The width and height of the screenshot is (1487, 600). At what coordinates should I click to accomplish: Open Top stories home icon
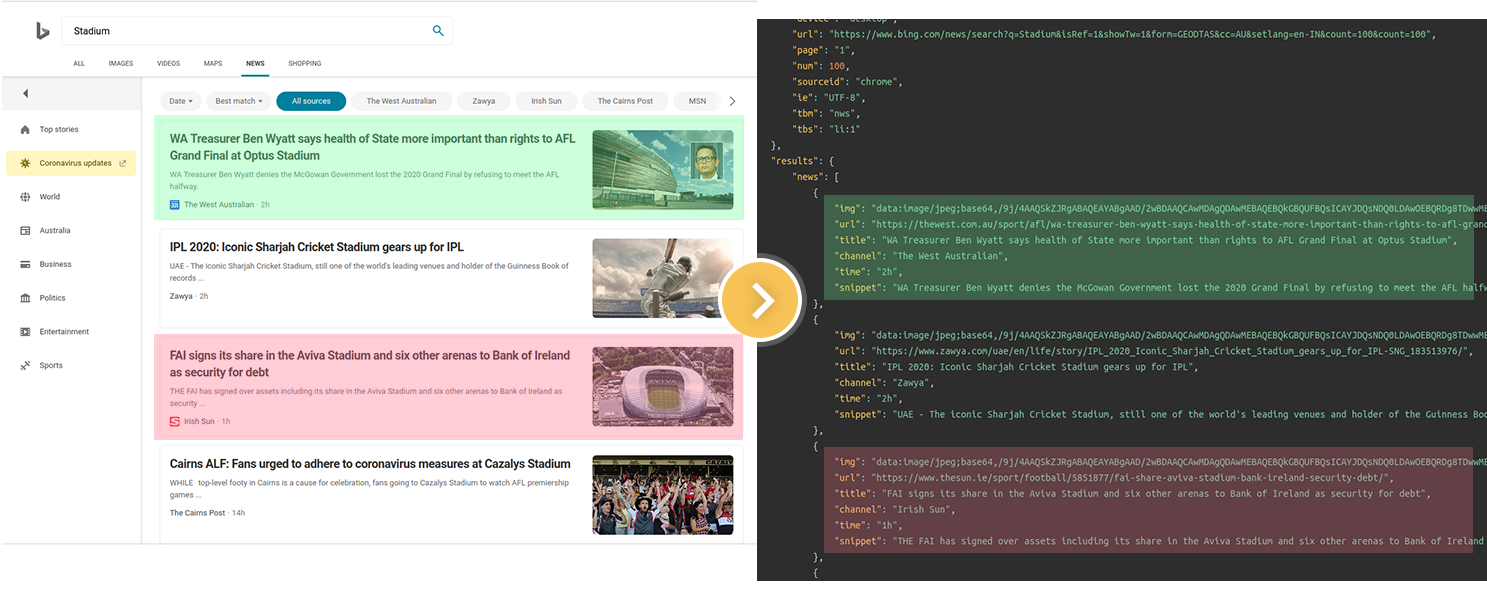point(25,130)
